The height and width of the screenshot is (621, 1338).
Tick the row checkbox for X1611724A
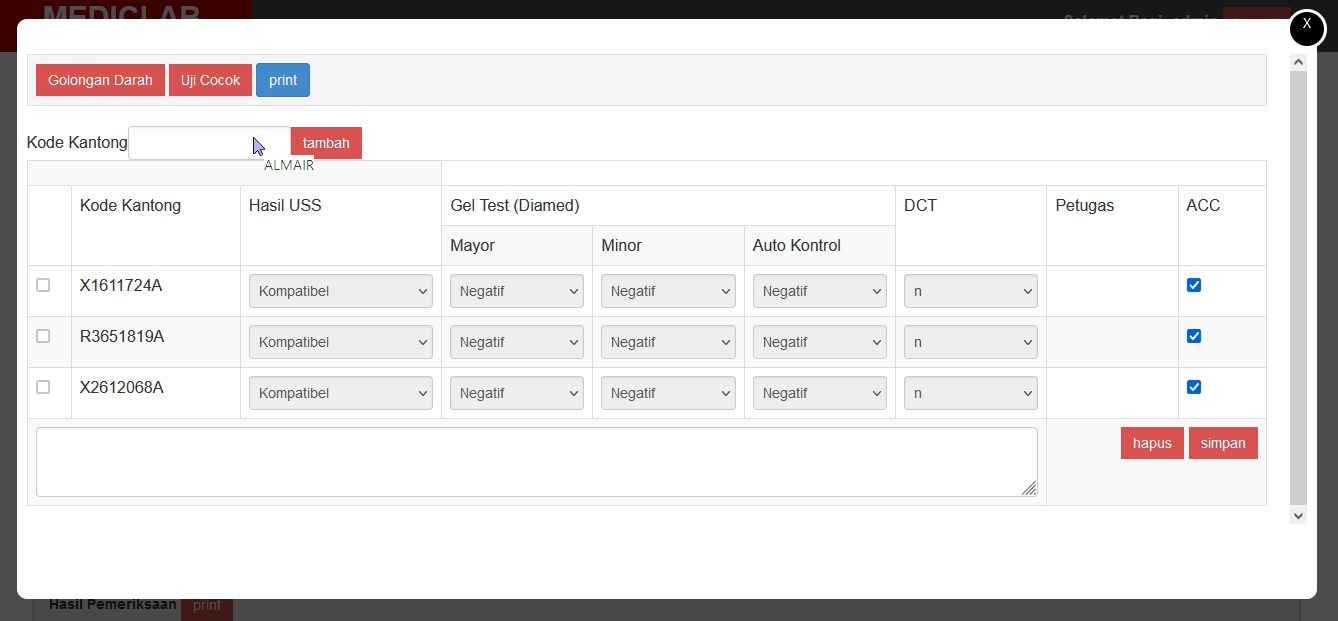(x=43, y=285)
